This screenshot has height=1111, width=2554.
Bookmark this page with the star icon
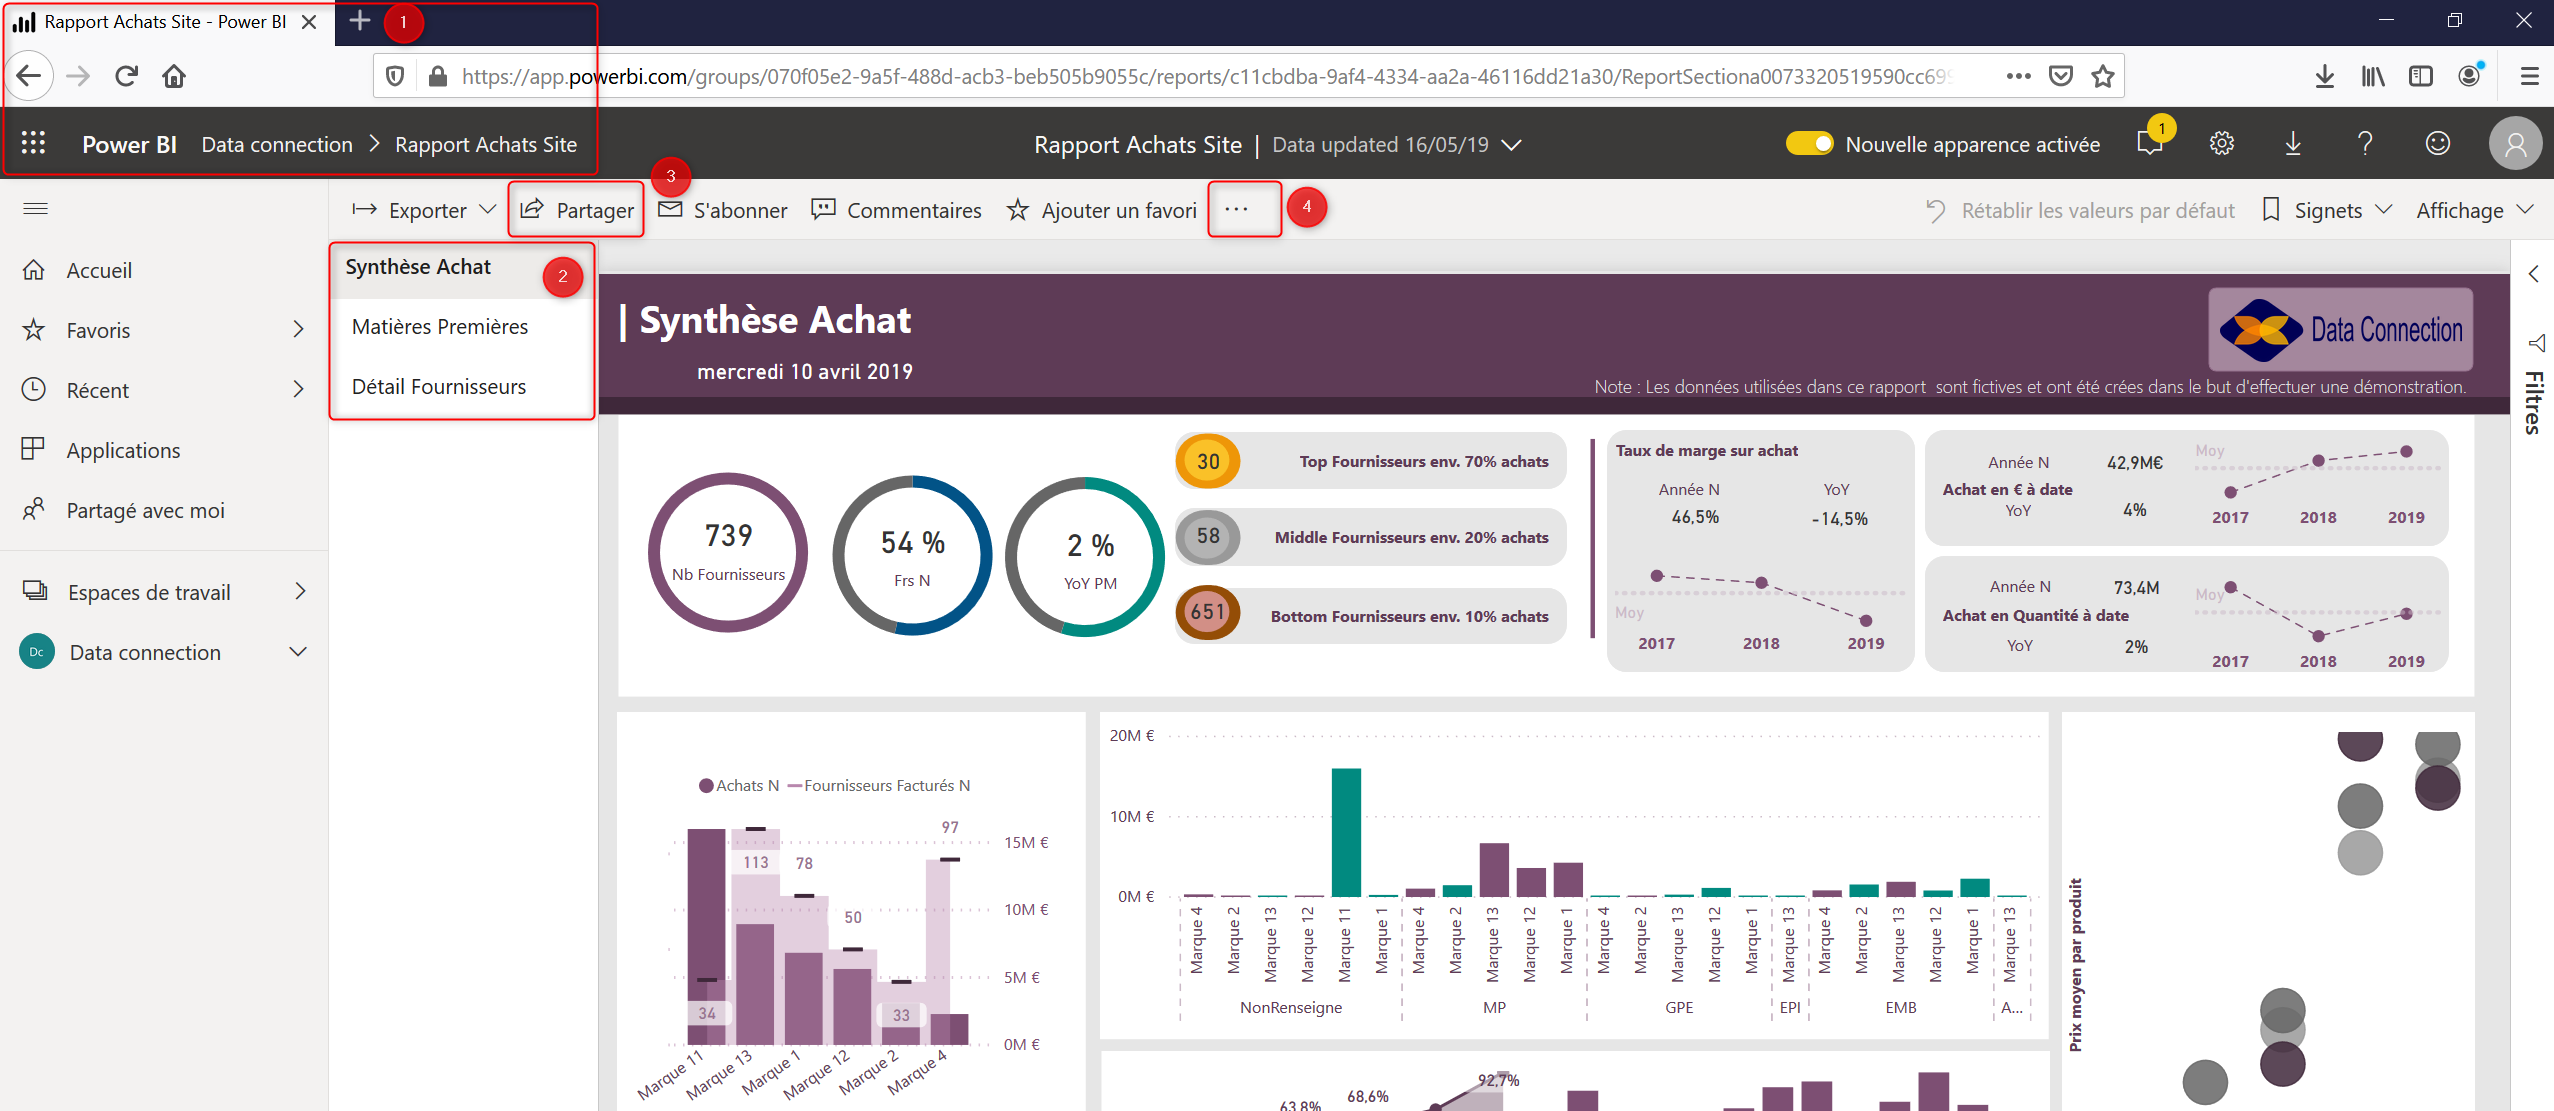coord(2103,76)
